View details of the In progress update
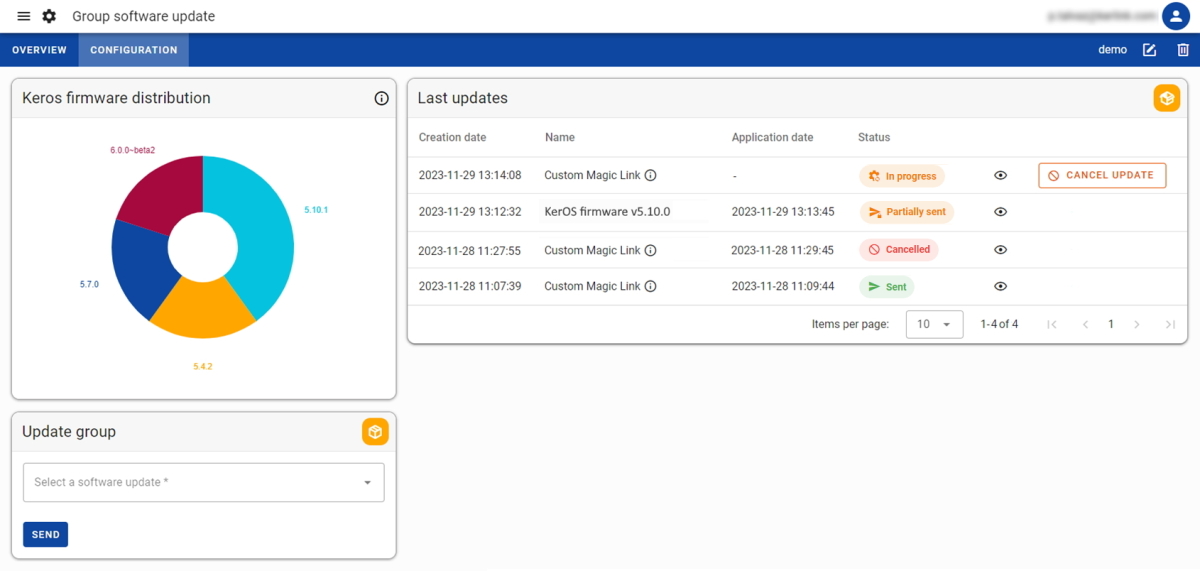The width and height of the screenshot is (1200, 571). click(x=1000, y=175)
